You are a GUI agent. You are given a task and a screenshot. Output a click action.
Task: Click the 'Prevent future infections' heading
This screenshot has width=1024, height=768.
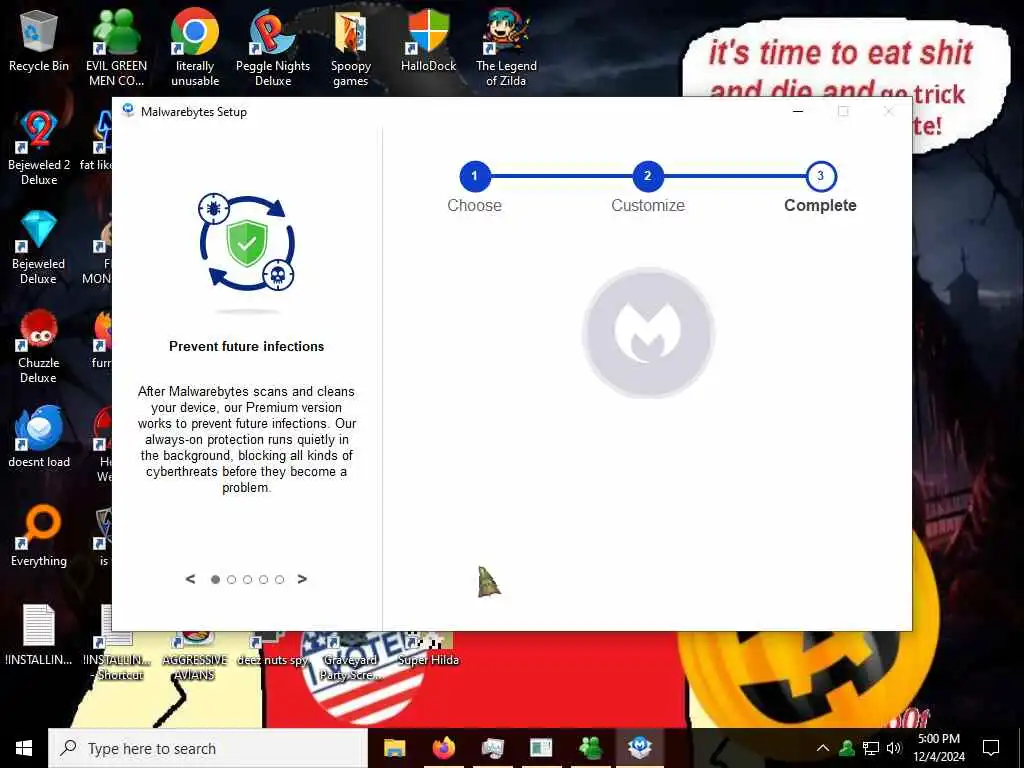[x=246, y=346]
